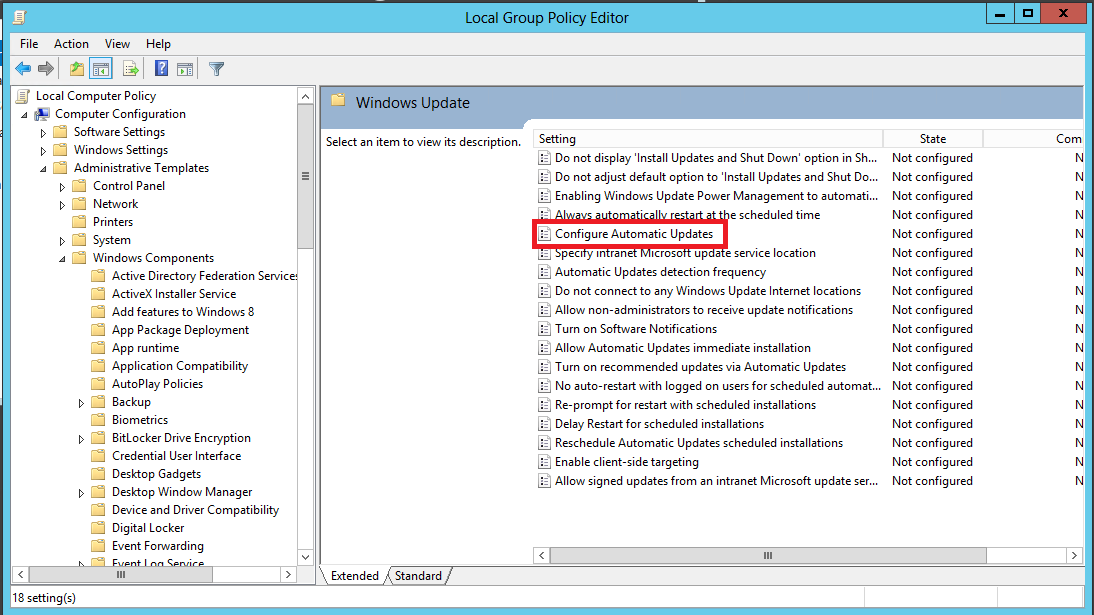The width and height of the screenshot is (1094, 615).
Task: Expand the BitLocker Drive Encryption folder
Action: [x=81, y=439]
